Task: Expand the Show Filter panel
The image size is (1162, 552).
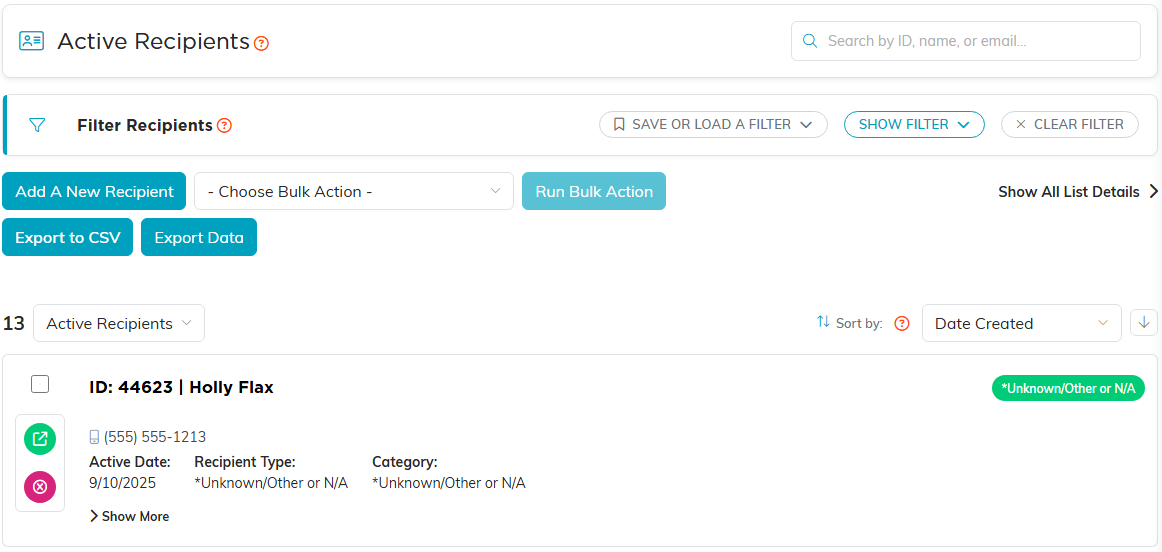Action: (914, 124)
